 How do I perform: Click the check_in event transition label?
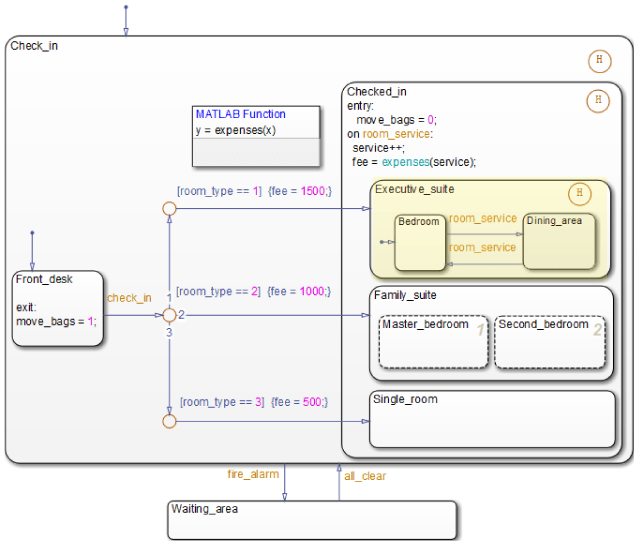point(129,298)
